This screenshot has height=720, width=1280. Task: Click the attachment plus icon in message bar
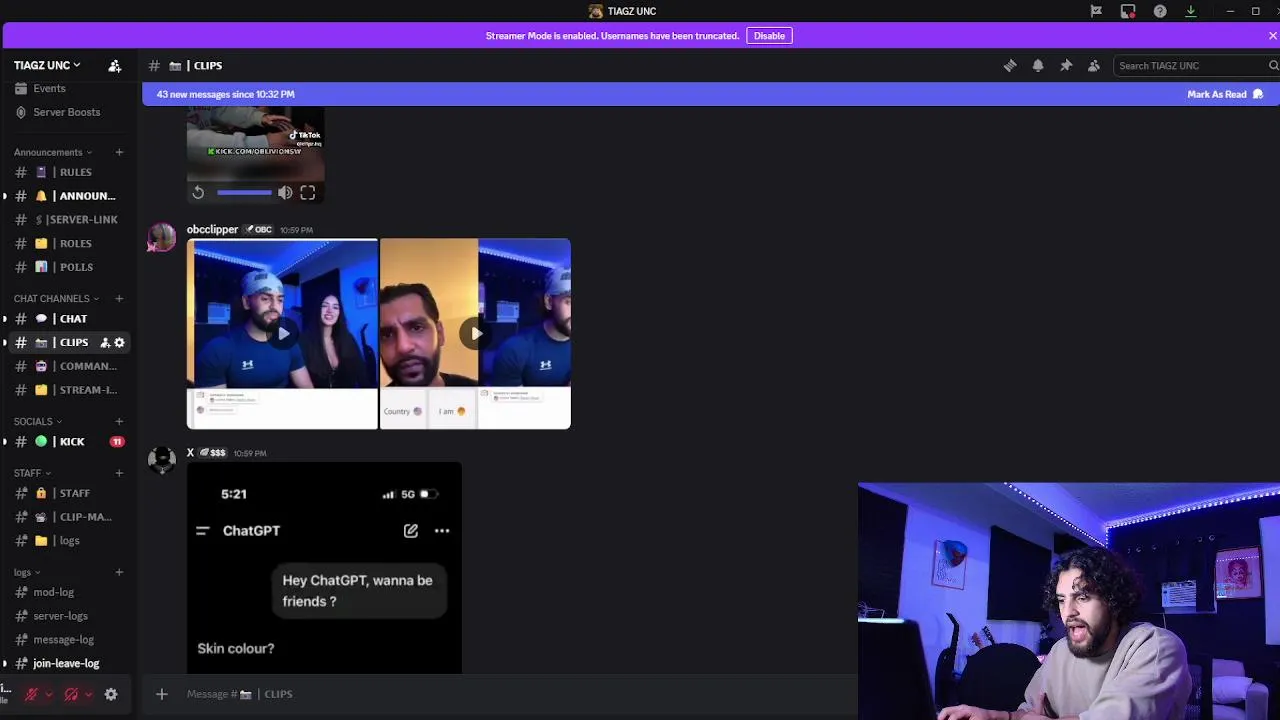[161, 694]
